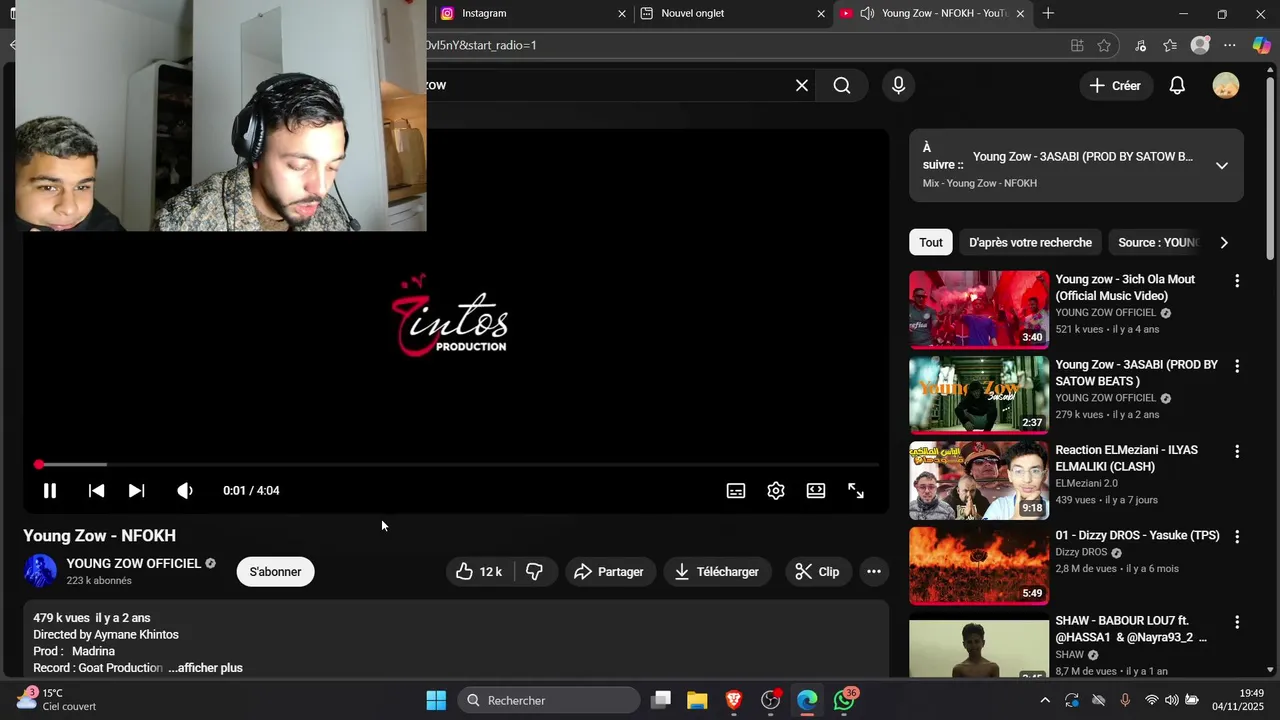Open options for Reaction ELMeziani video
The image size is (1280, 720).
pos(1237,452)
